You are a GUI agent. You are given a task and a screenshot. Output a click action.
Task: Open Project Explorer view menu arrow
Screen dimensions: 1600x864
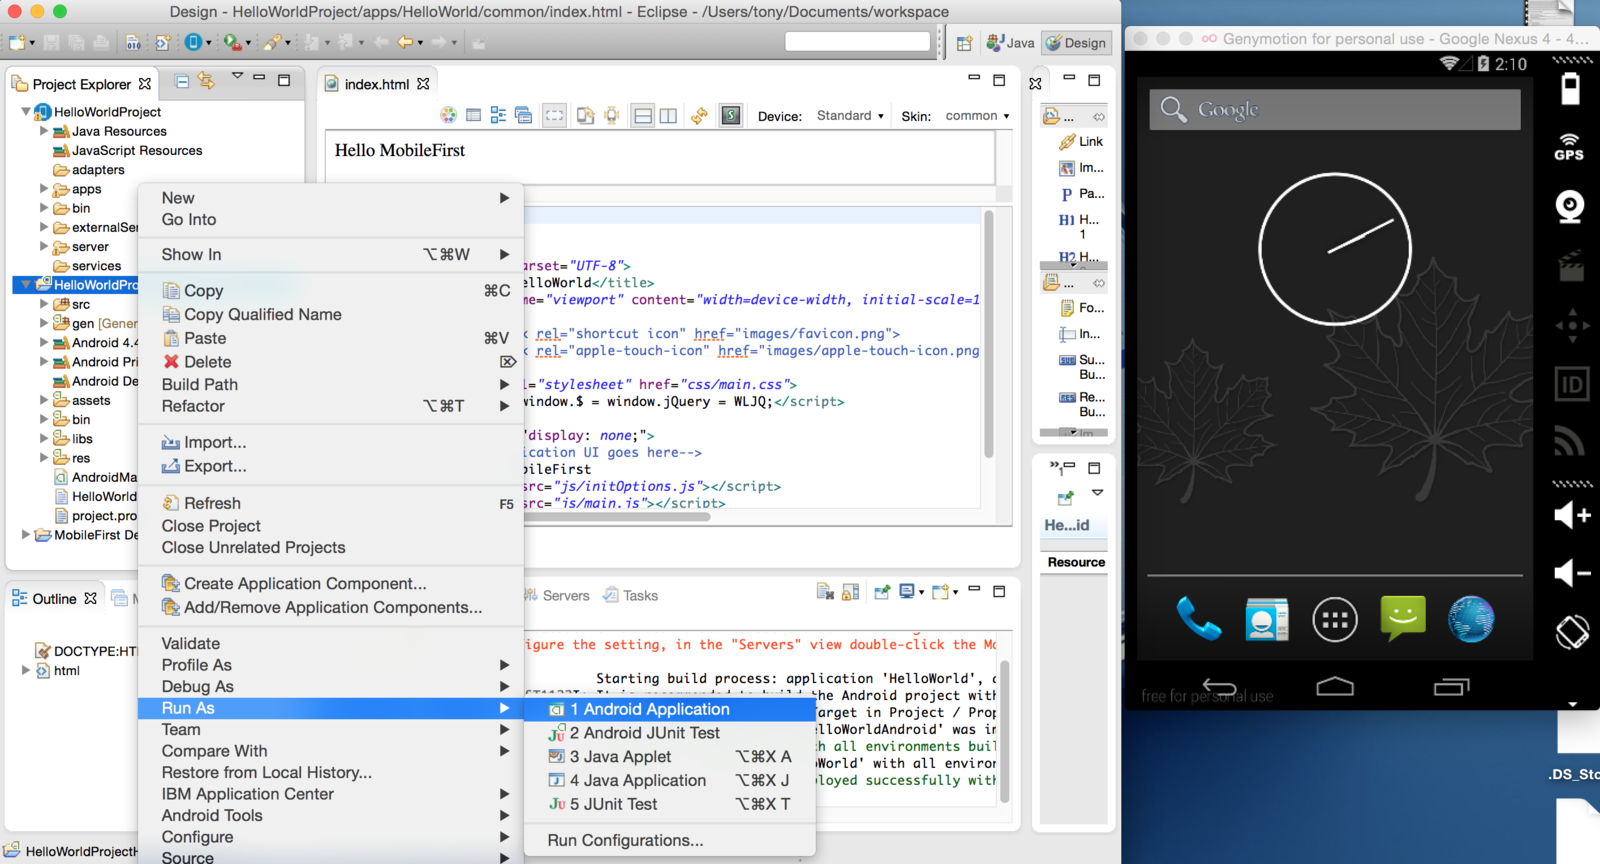click(237, 76)
